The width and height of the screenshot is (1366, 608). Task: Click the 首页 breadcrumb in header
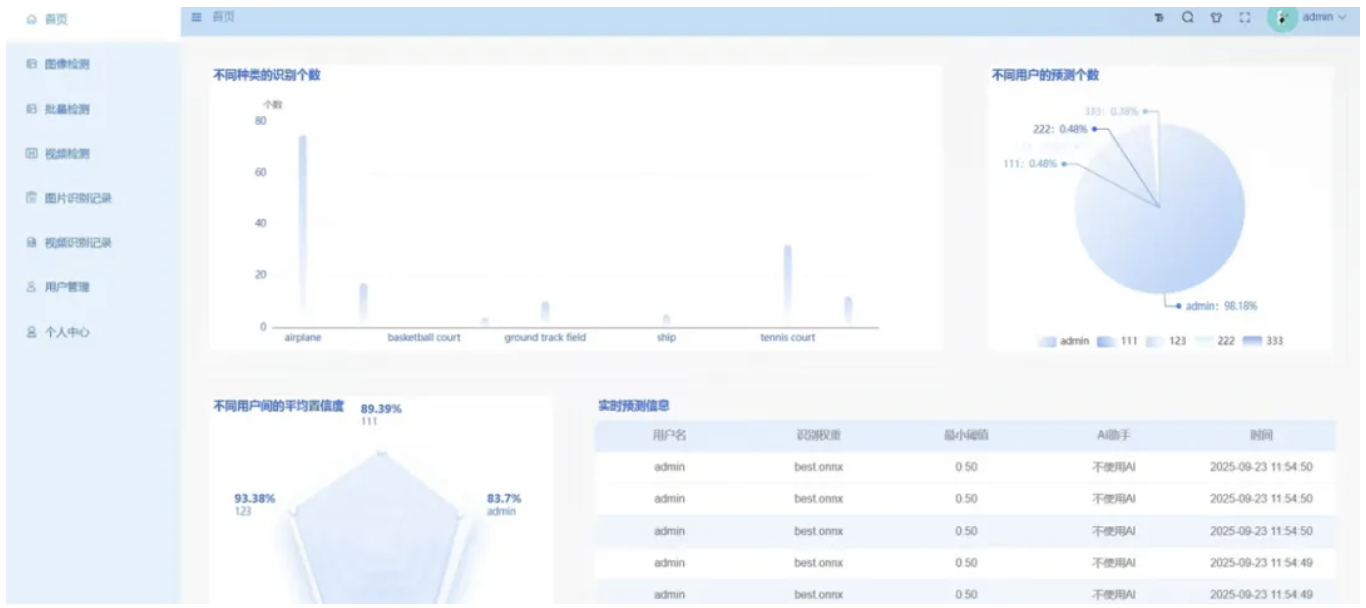223,17
